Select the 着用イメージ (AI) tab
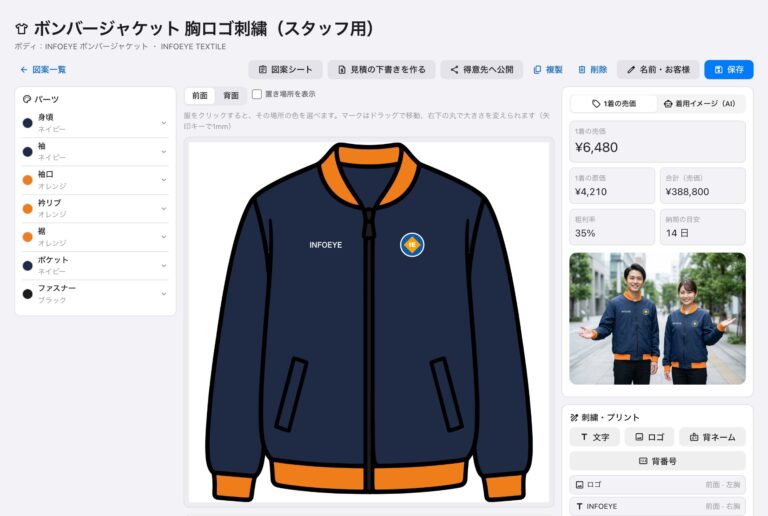The width and height of the screenshot is (768, 516). [x=700, y=104]
